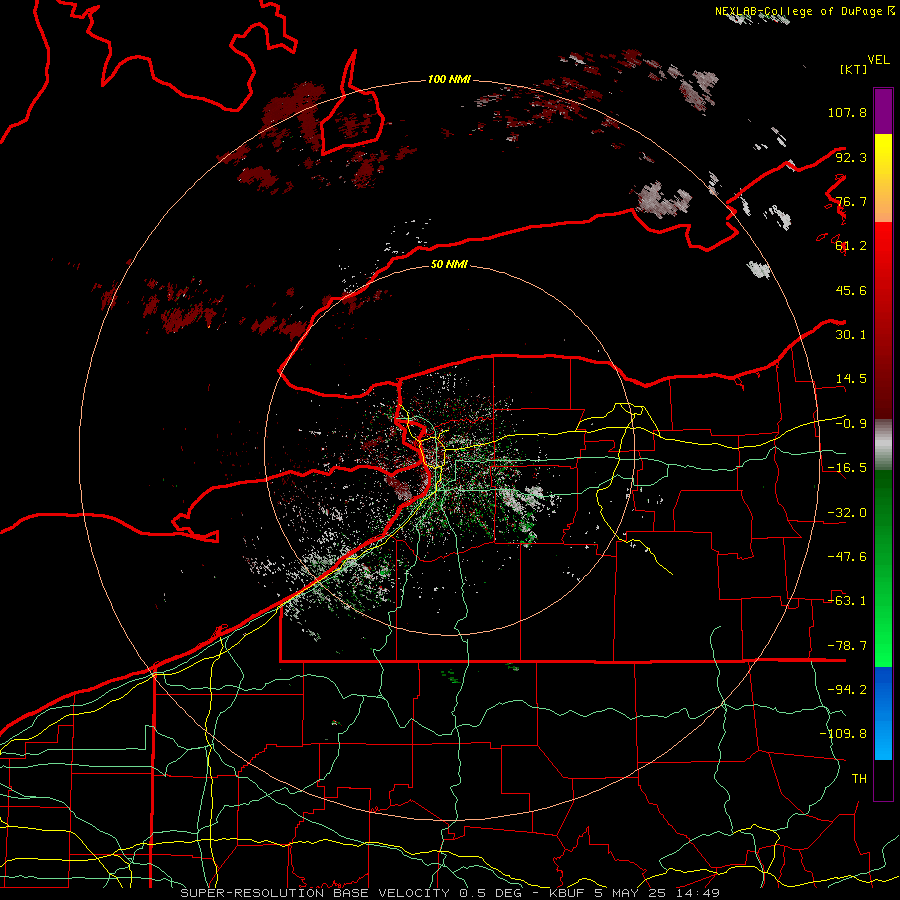Click the 30.1 value on velocity scale
Viewport: 900px width, 900px height.
tap(851, 335)
